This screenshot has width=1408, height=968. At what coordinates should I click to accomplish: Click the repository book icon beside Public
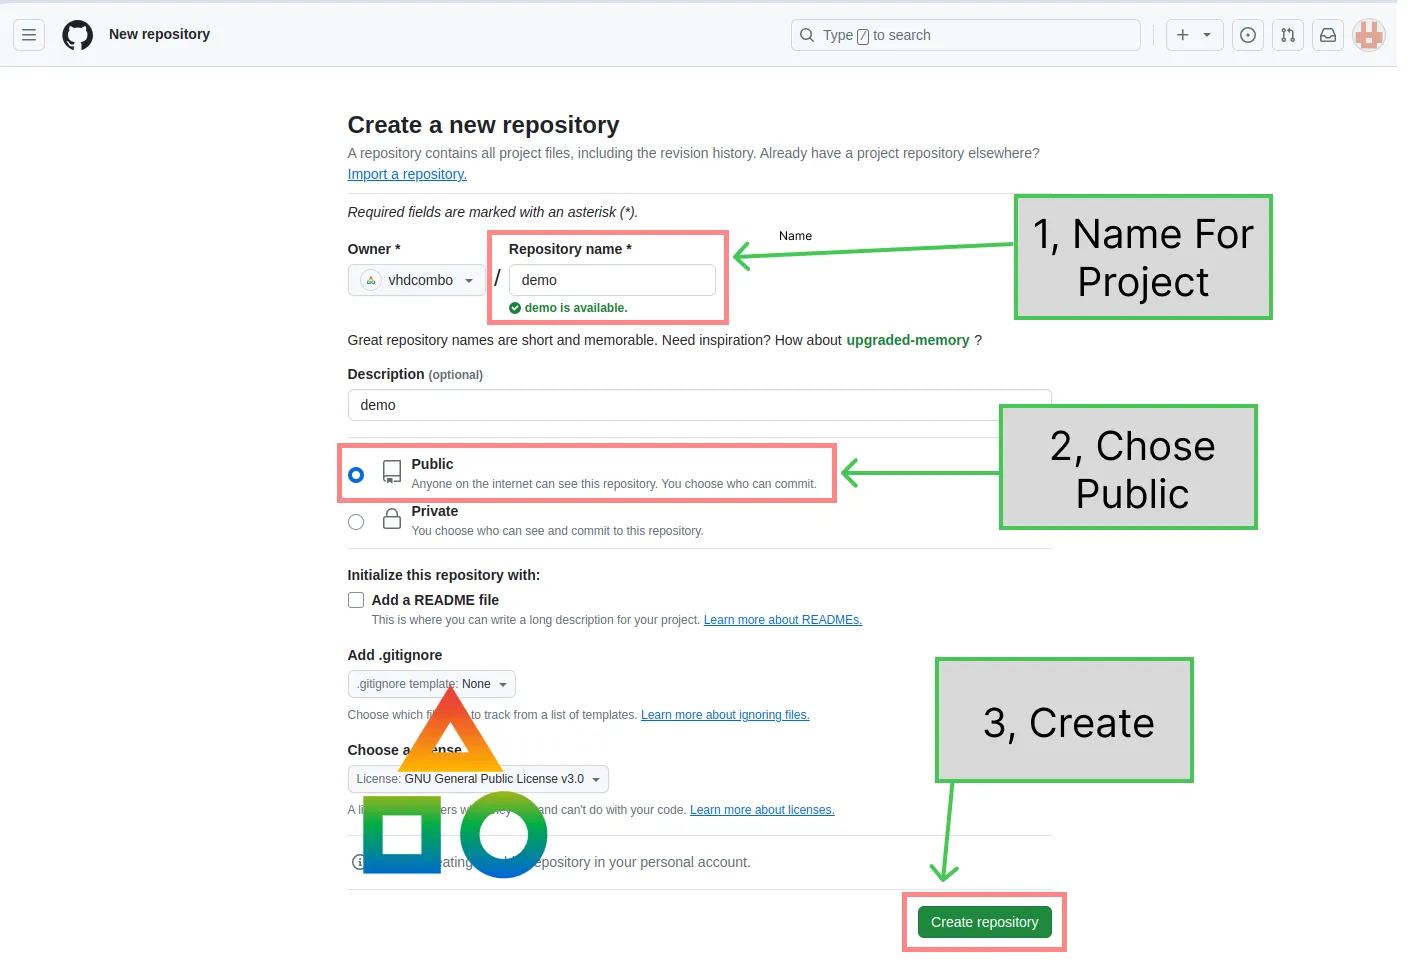tap(392, 472)
